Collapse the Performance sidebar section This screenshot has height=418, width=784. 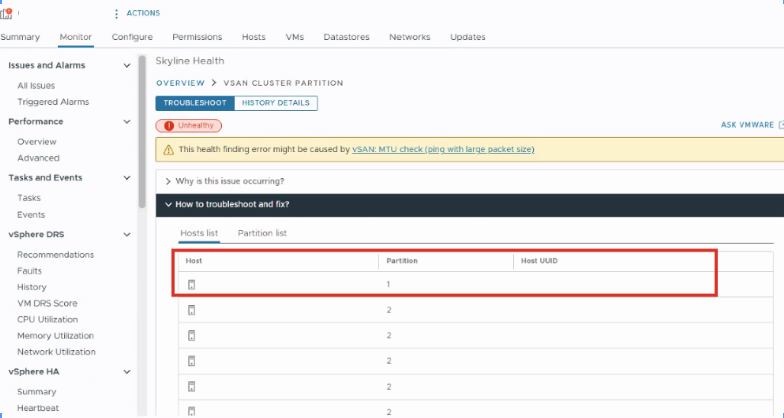point(126,122)
